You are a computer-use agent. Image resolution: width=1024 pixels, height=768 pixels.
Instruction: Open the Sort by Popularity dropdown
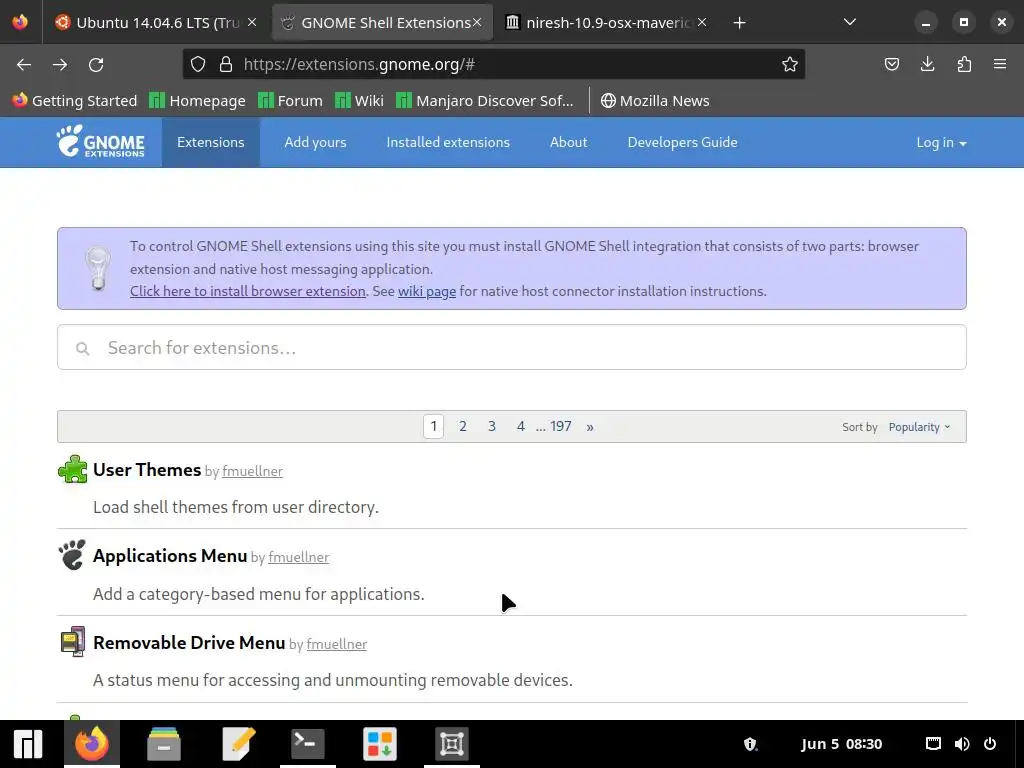coord(919,427)
